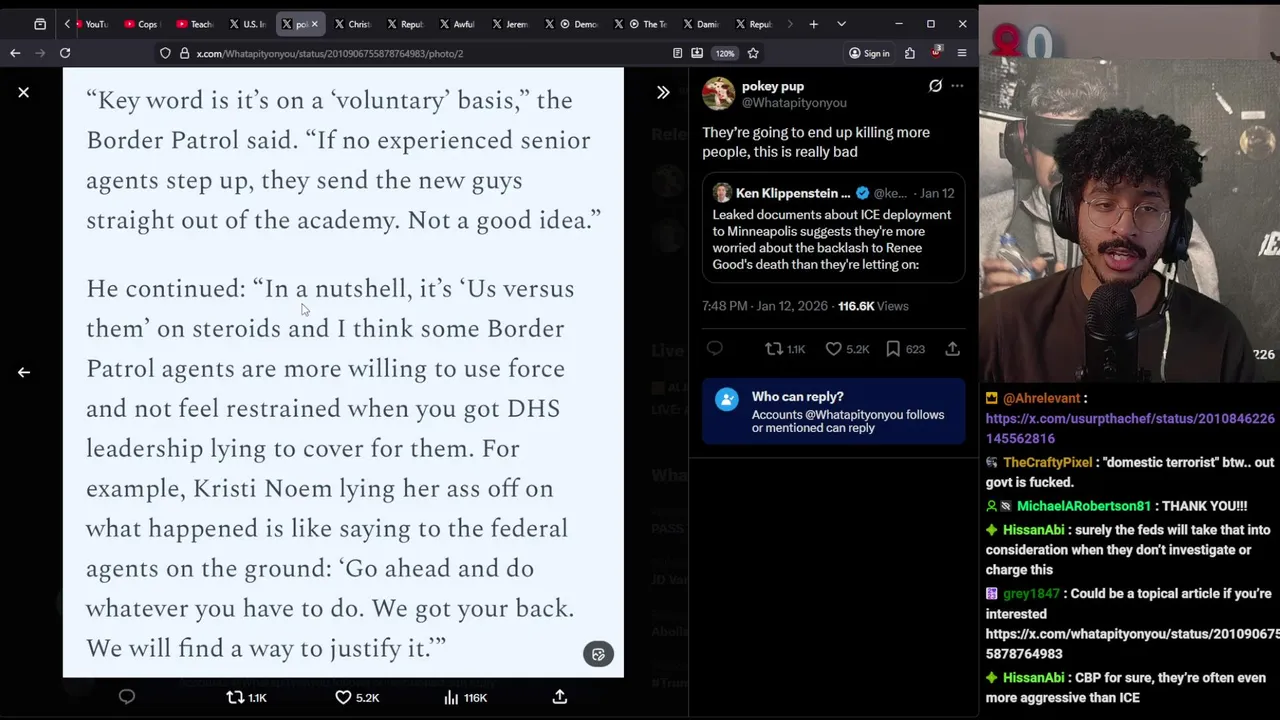Click the 116.6K Views count
This screenshot has height=720, width=1280.
[873, 306]
